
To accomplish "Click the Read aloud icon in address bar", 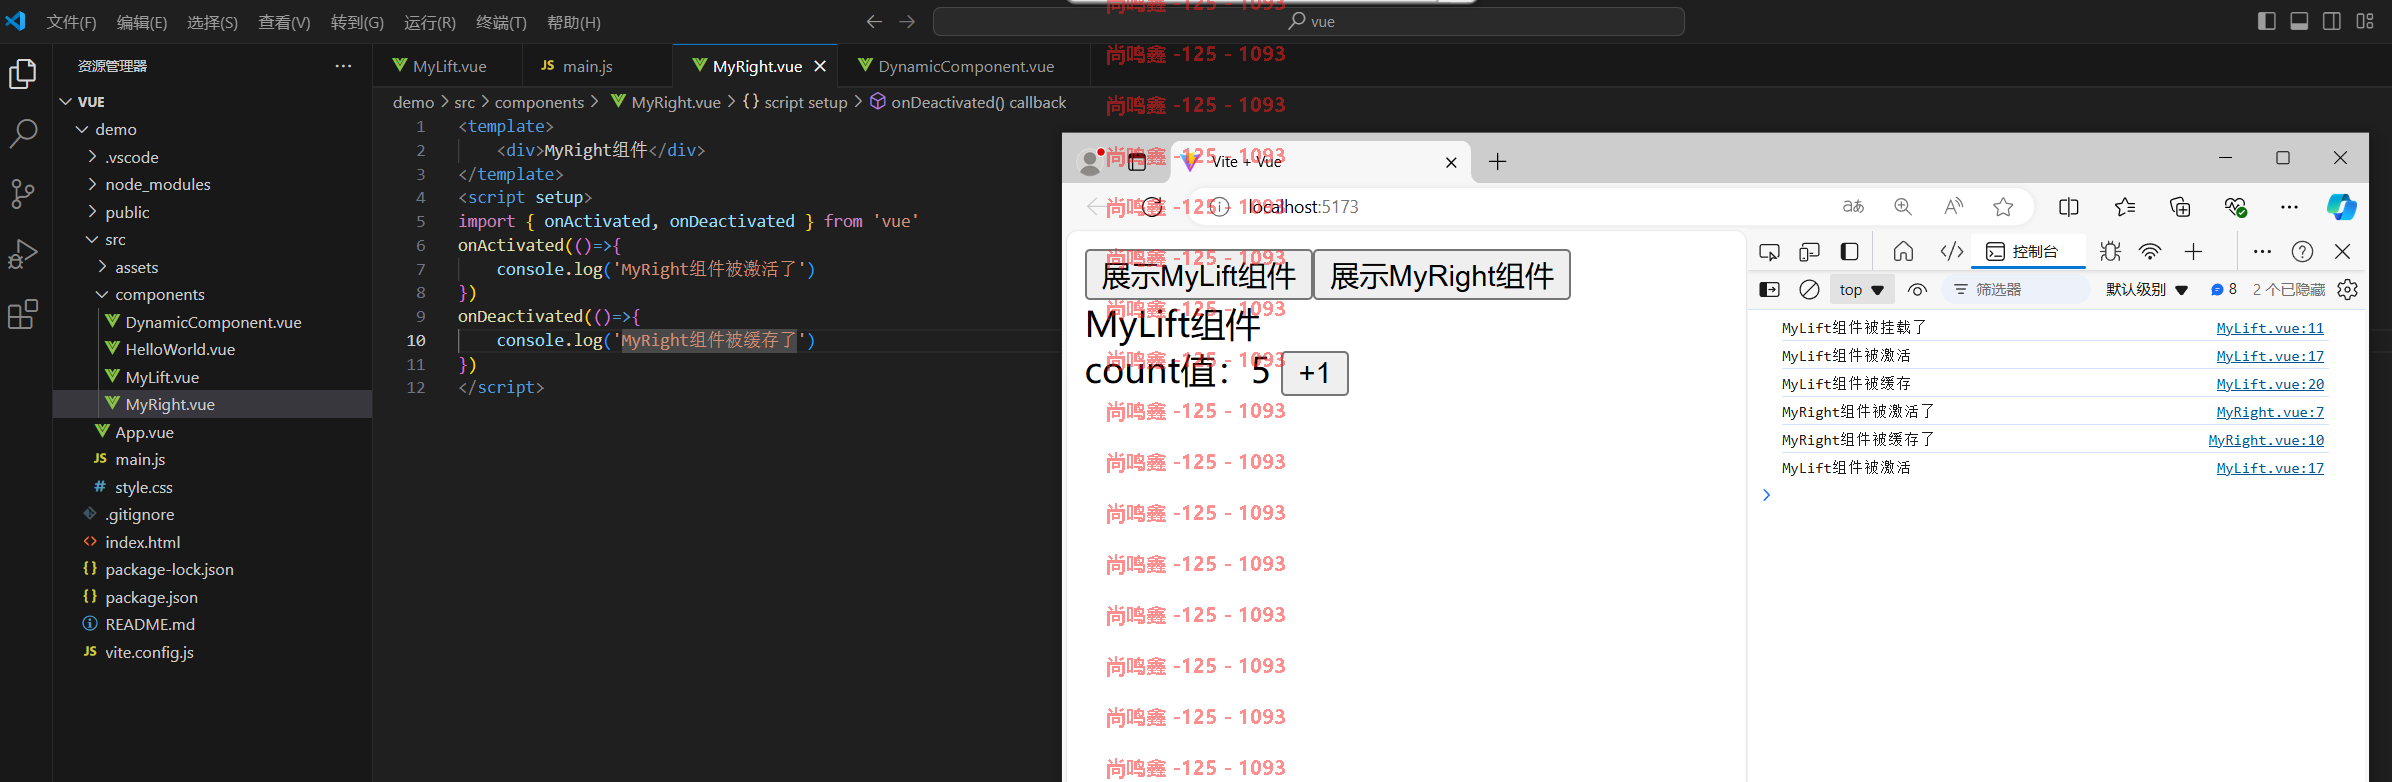I will [x=1953, y=207].
